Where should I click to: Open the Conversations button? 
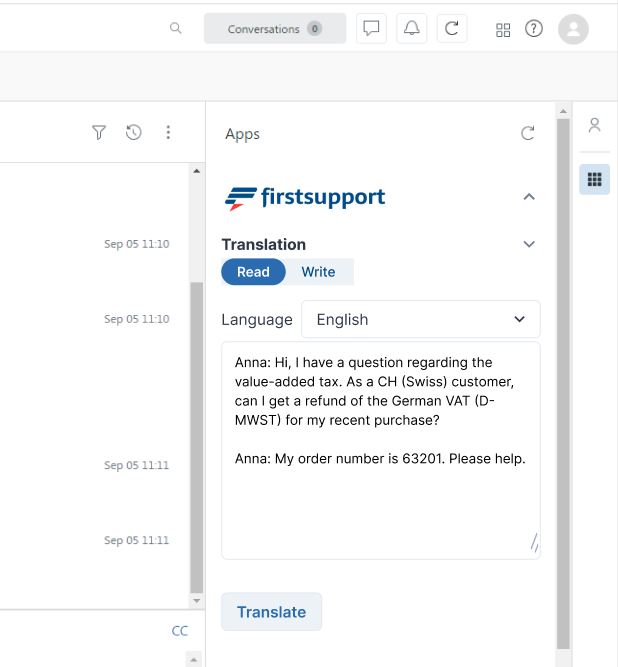coord(275,29)
